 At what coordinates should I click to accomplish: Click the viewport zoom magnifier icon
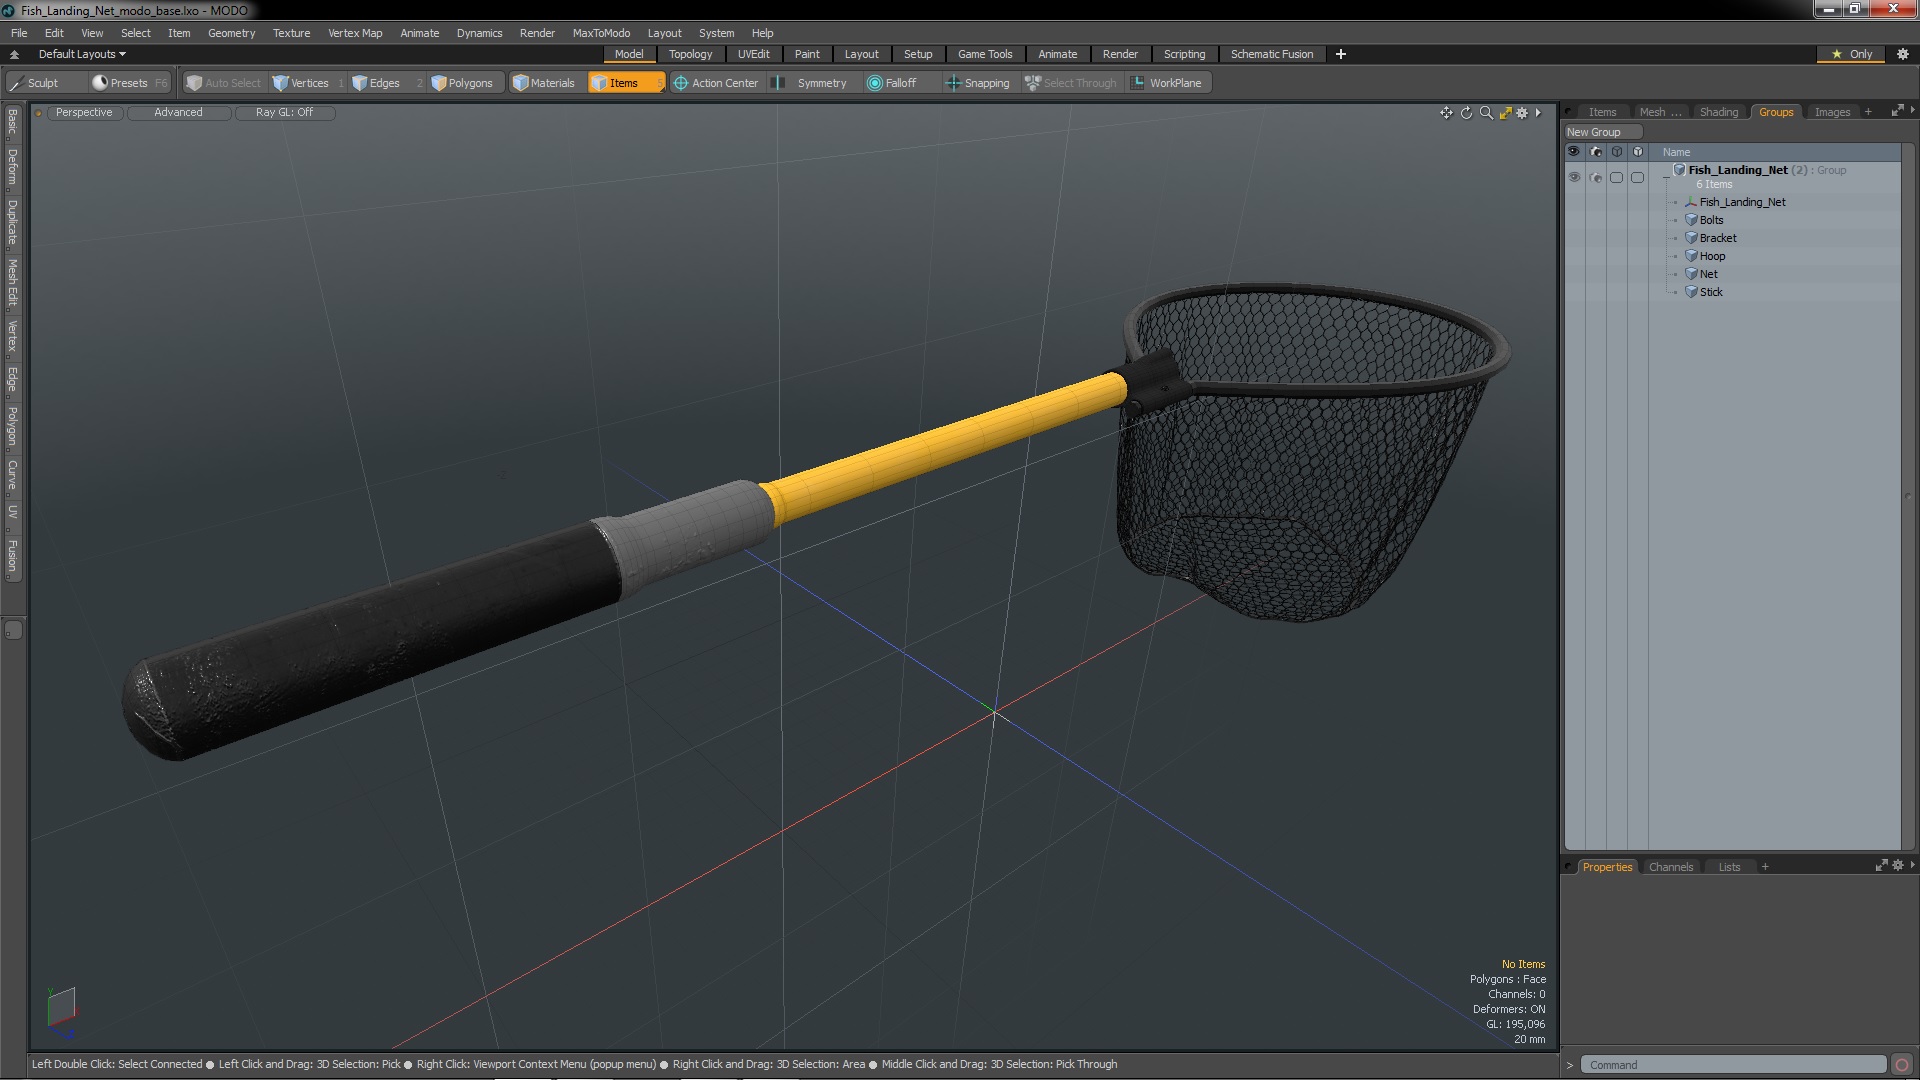[x=1486, y=113]
